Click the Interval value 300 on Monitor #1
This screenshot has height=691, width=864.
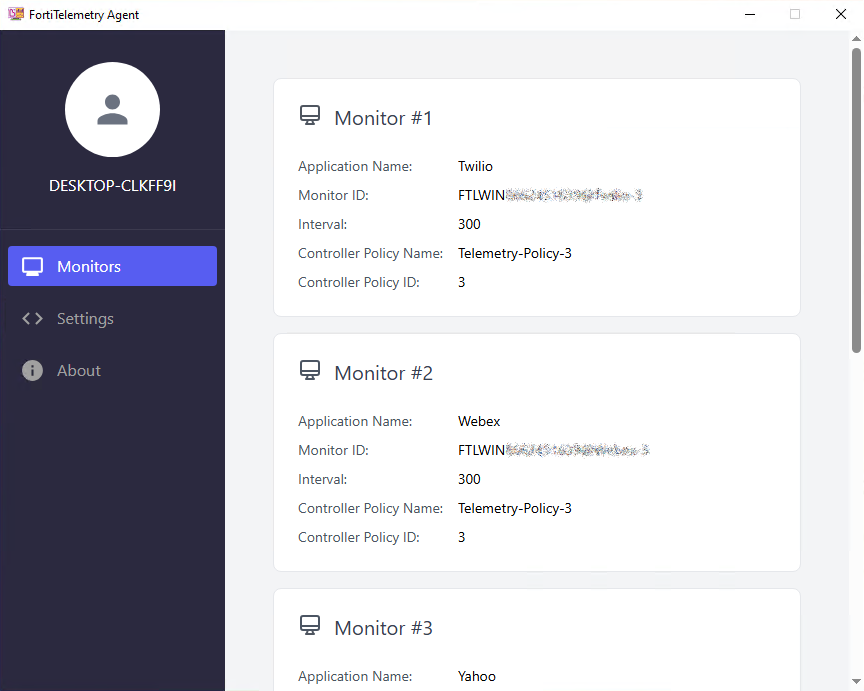click(469, 224)
